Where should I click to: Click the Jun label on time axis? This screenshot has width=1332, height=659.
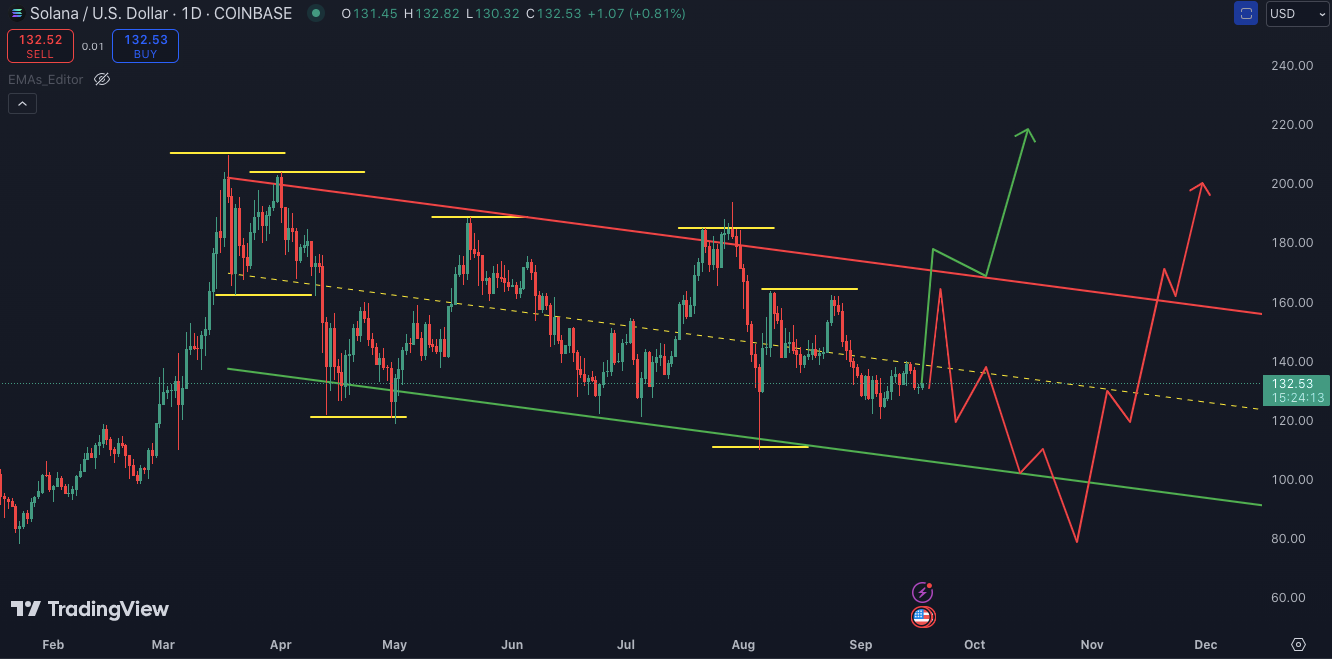(x=512, y=644)
